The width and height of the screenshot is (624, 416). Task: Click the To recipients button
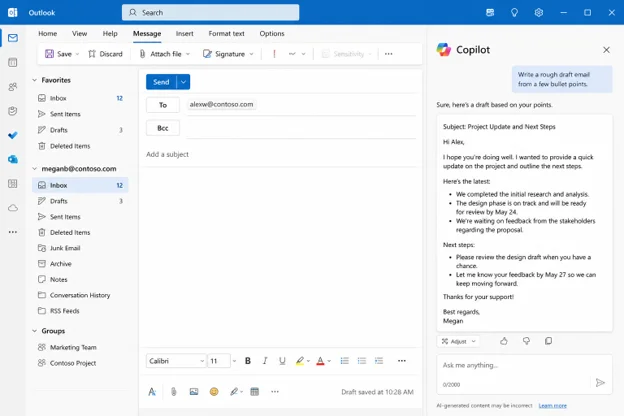pyautogui.click(x=163, y=105)
